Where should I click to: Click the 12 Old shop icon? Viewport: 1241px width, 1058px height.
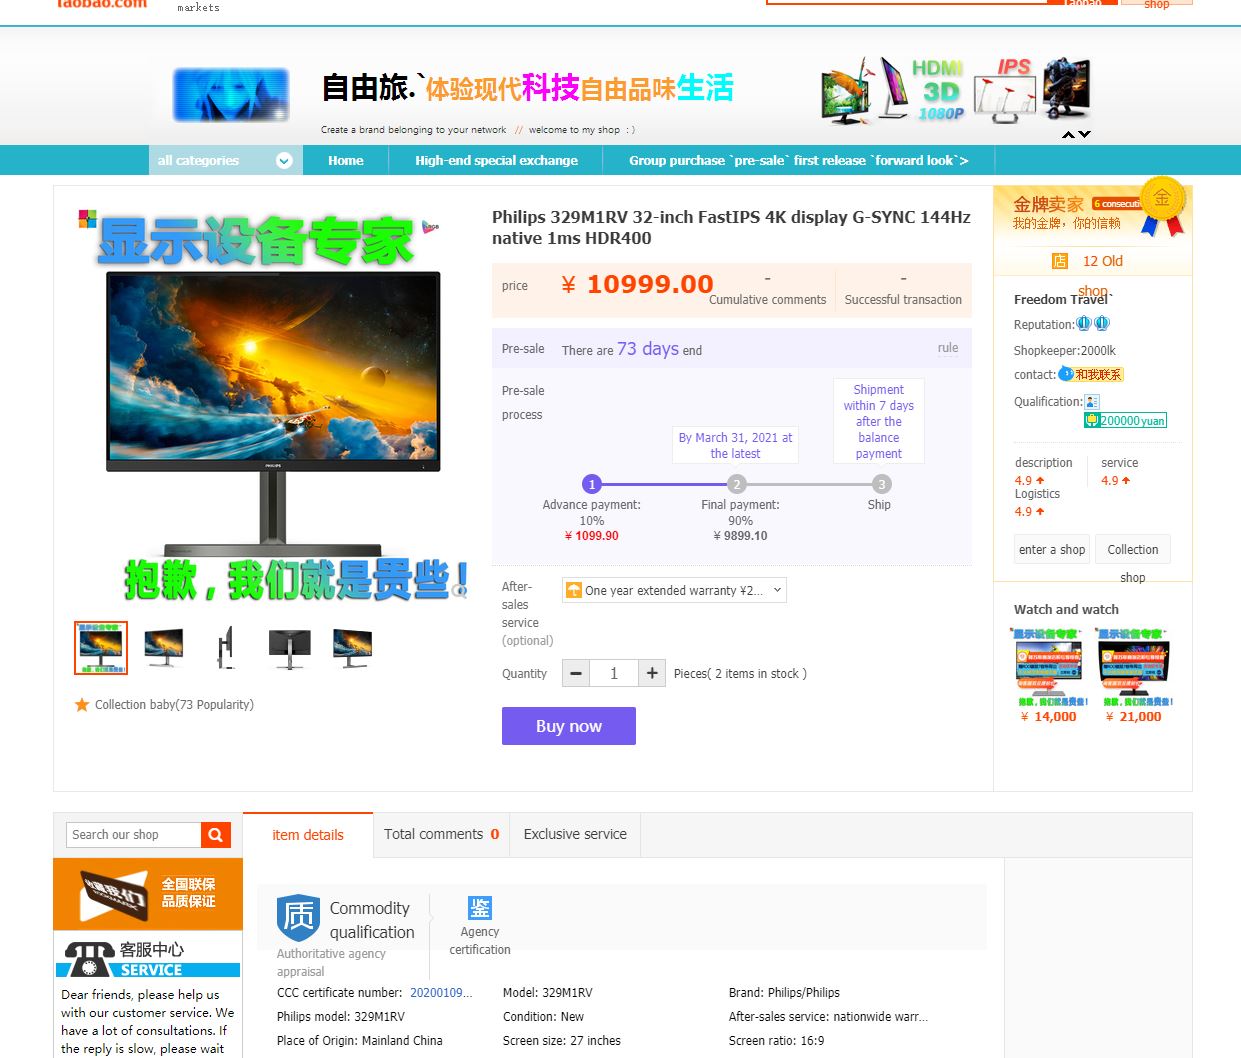pos(1060,261)
